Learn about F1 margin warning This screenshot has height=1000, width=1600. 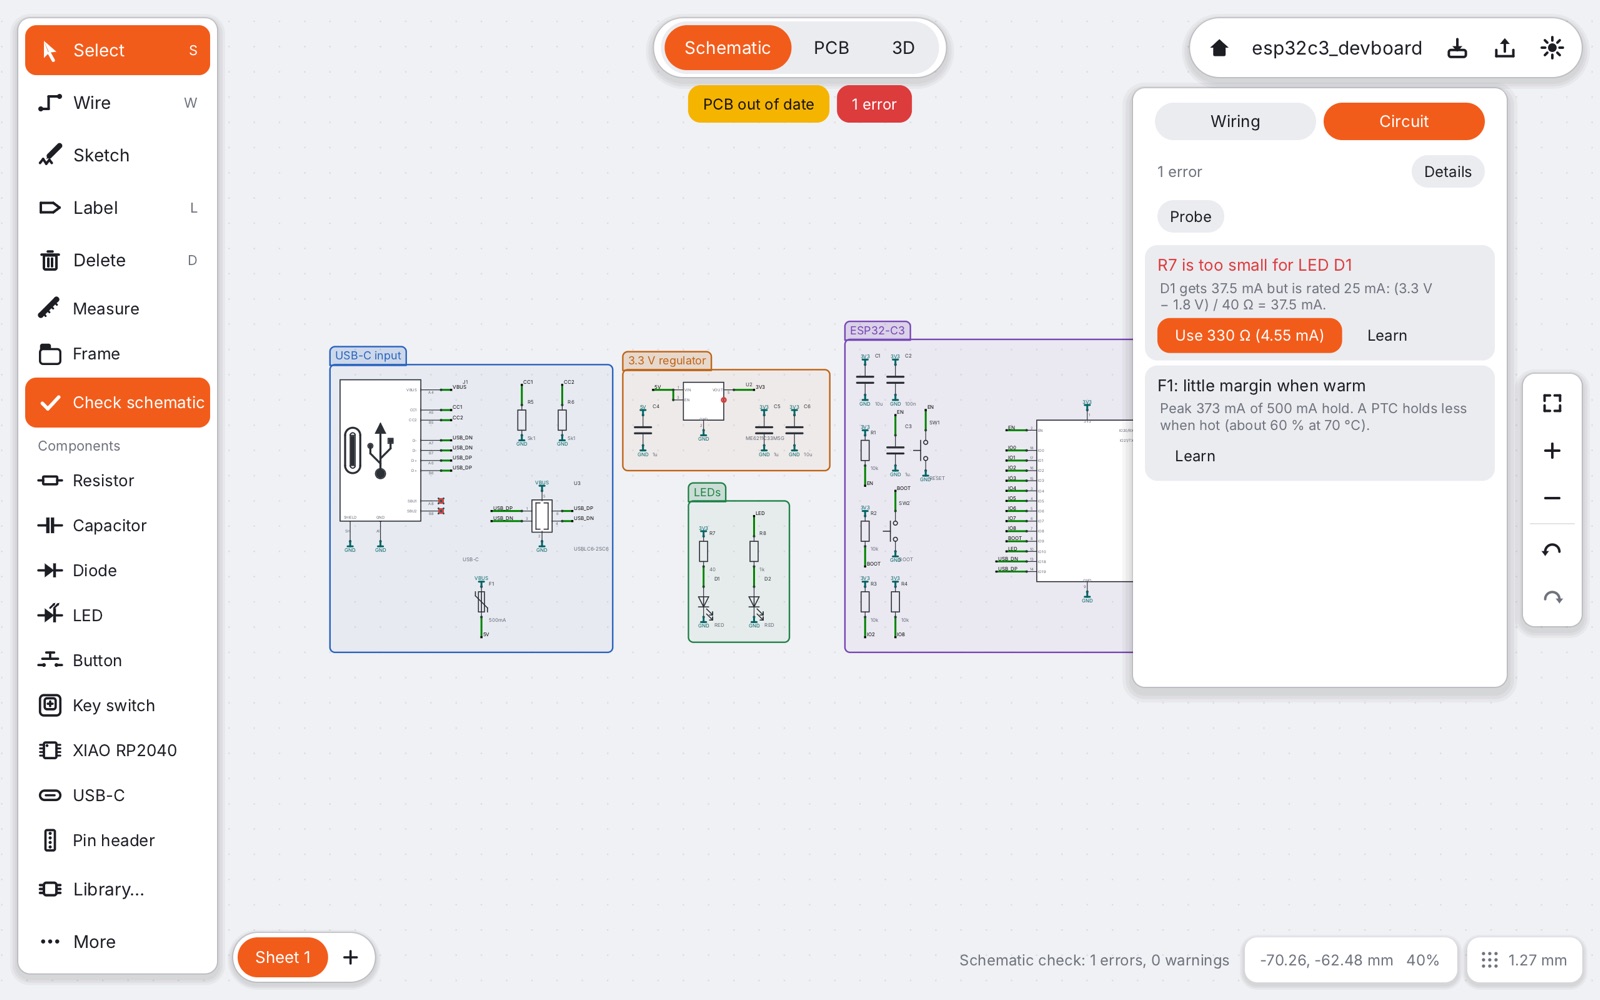[1195, 456]
